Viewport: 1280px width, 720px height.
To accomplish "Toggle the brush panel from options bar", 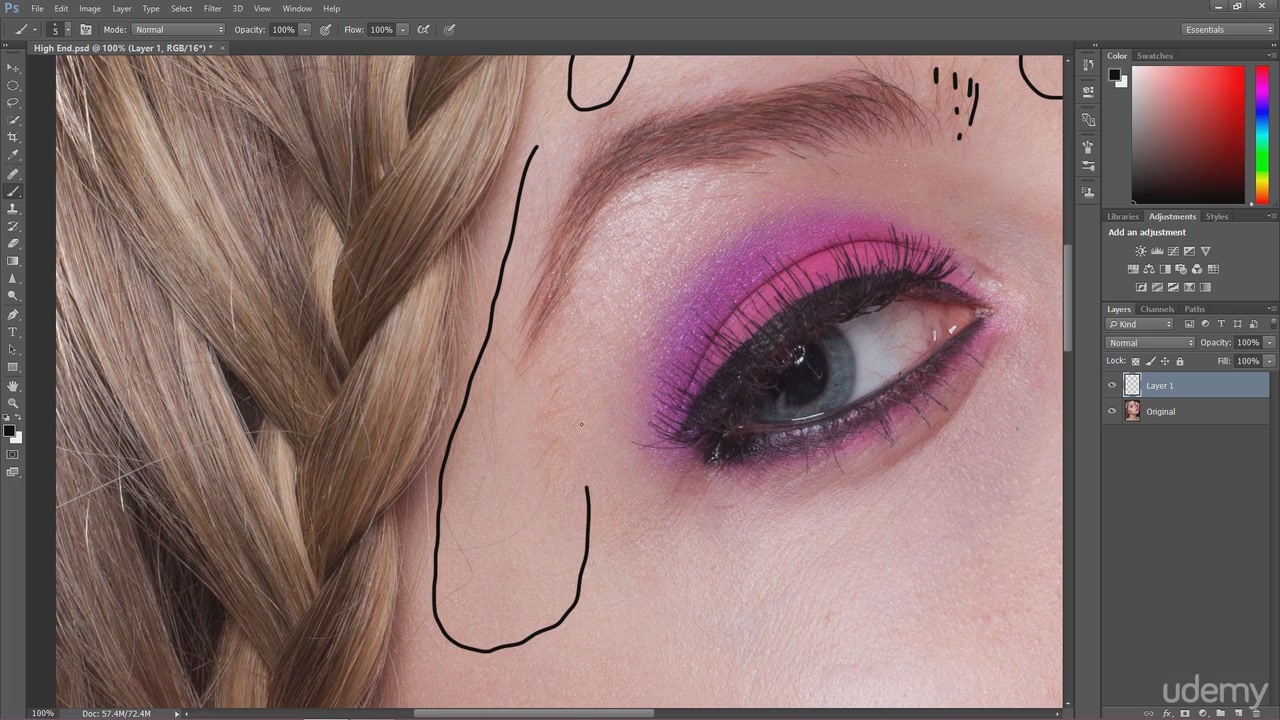I will 86,30.
